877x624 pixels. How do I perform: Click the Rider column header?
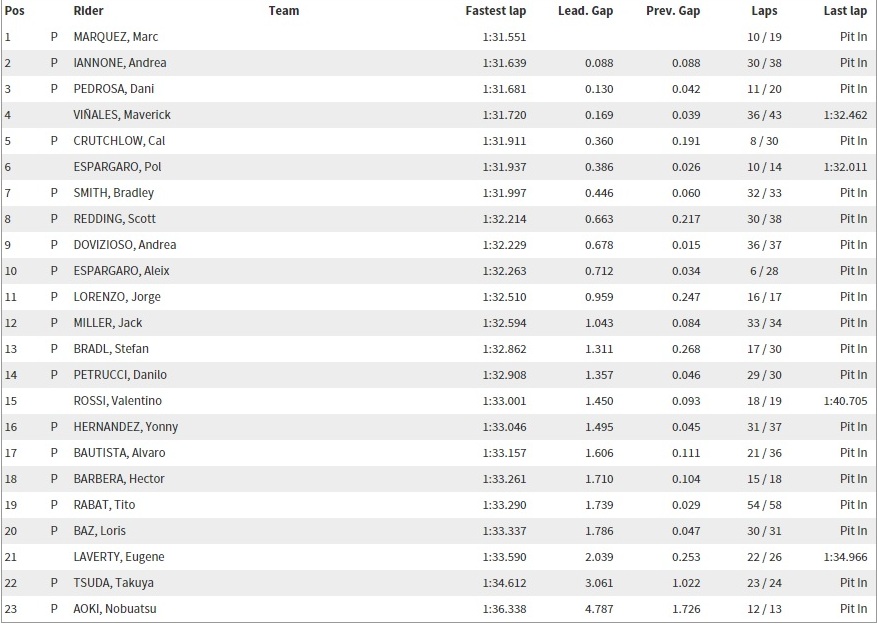click(86, 11)
